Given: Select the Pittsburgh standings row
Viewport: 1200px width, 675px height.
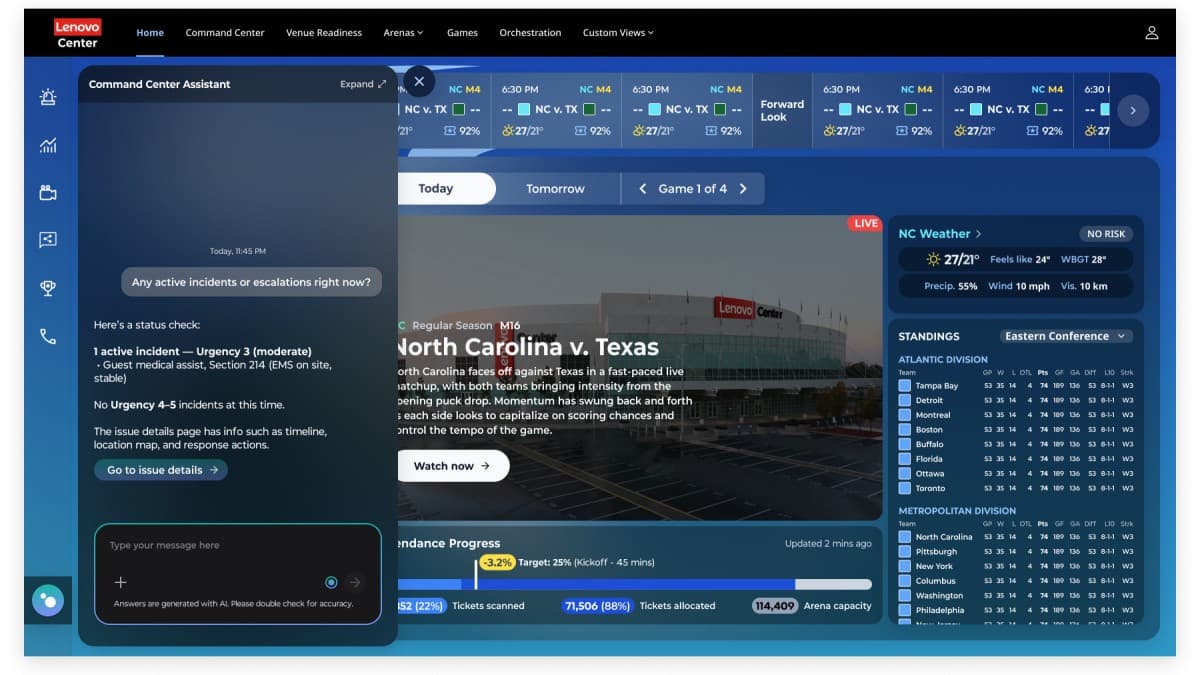Looking at the screenshot, I should [x=1016, y=551].
